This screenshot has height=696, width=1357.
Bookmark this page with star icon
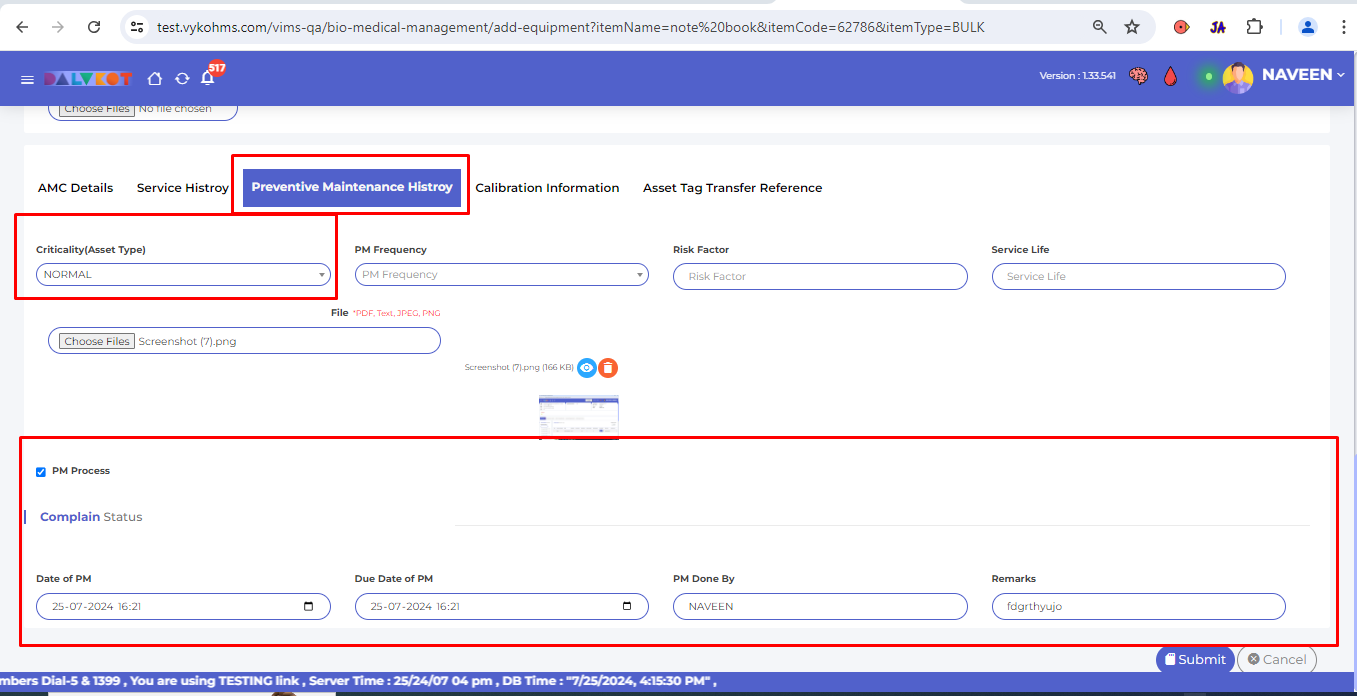[1132, 27]
